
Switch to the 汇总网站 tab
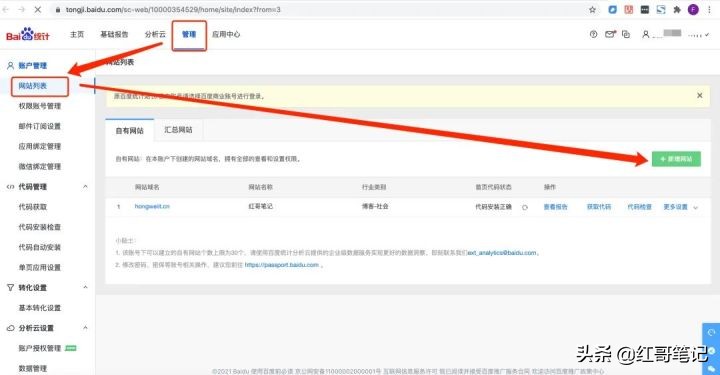click(178, 130)
